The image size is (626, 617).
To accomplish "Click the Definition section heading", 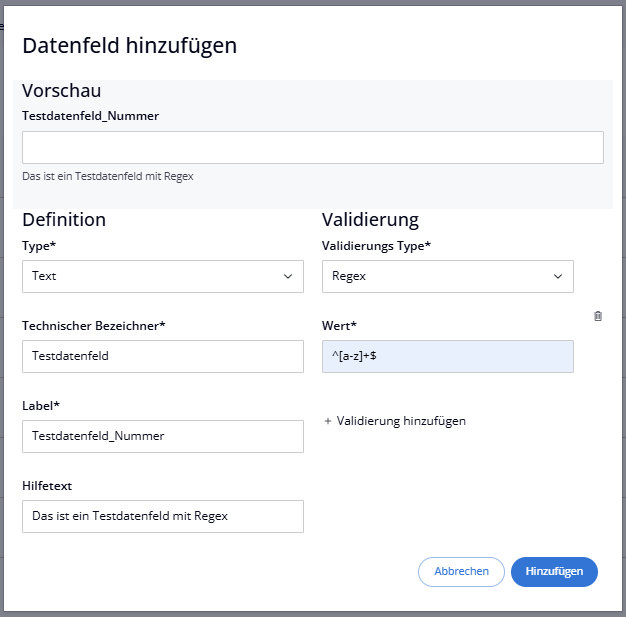I will click(64, 220).
